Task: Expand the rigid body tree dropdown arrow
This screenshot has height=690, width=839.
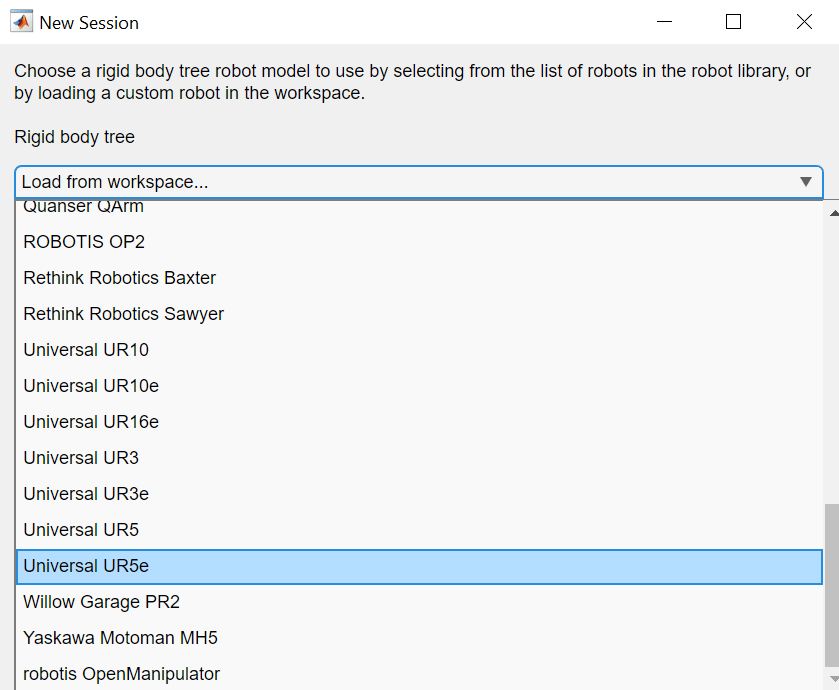Action: pyautogui.click(x=805, y=182)
